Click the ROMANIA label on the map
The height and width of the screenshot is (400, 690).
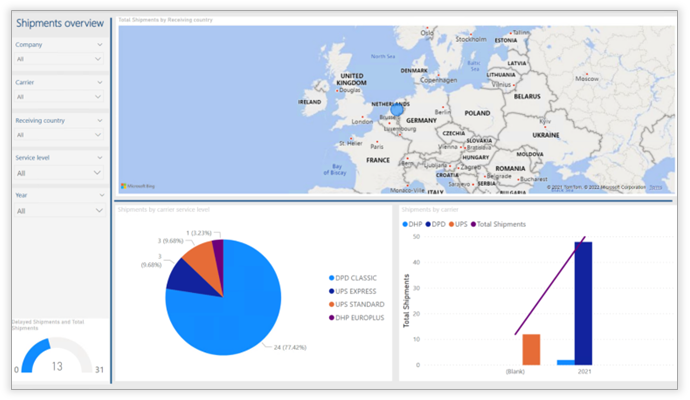pos(510,168)
